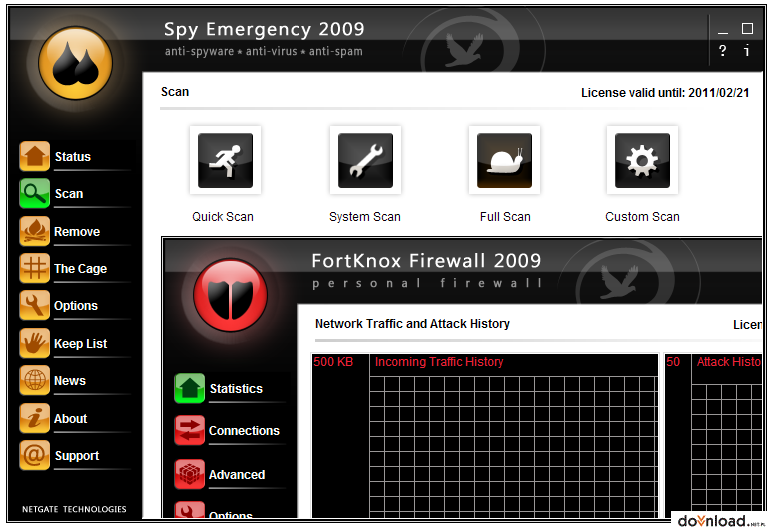Open the Keep List section
771x530 pixels.
pos(80,344)
